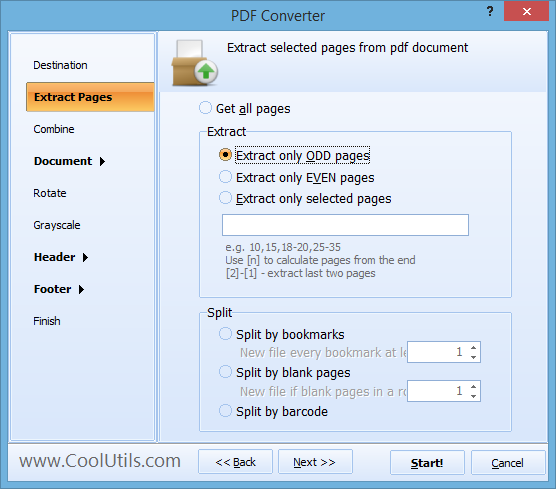Increase blank pages count with up arrow
The height and width of the screenshot is (489, 556).
pos(473,387)
